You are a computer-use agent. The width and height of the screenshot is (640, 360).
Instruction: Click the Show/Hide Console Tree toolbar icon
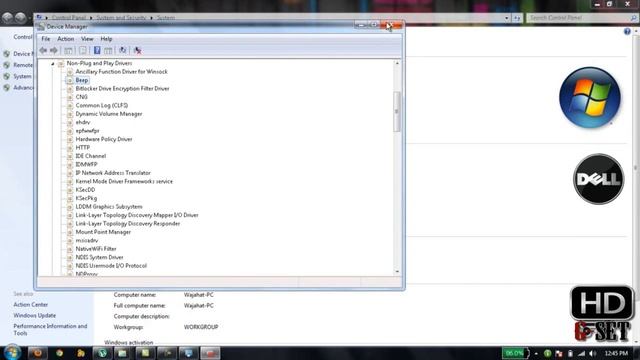(x=68, y=50)
